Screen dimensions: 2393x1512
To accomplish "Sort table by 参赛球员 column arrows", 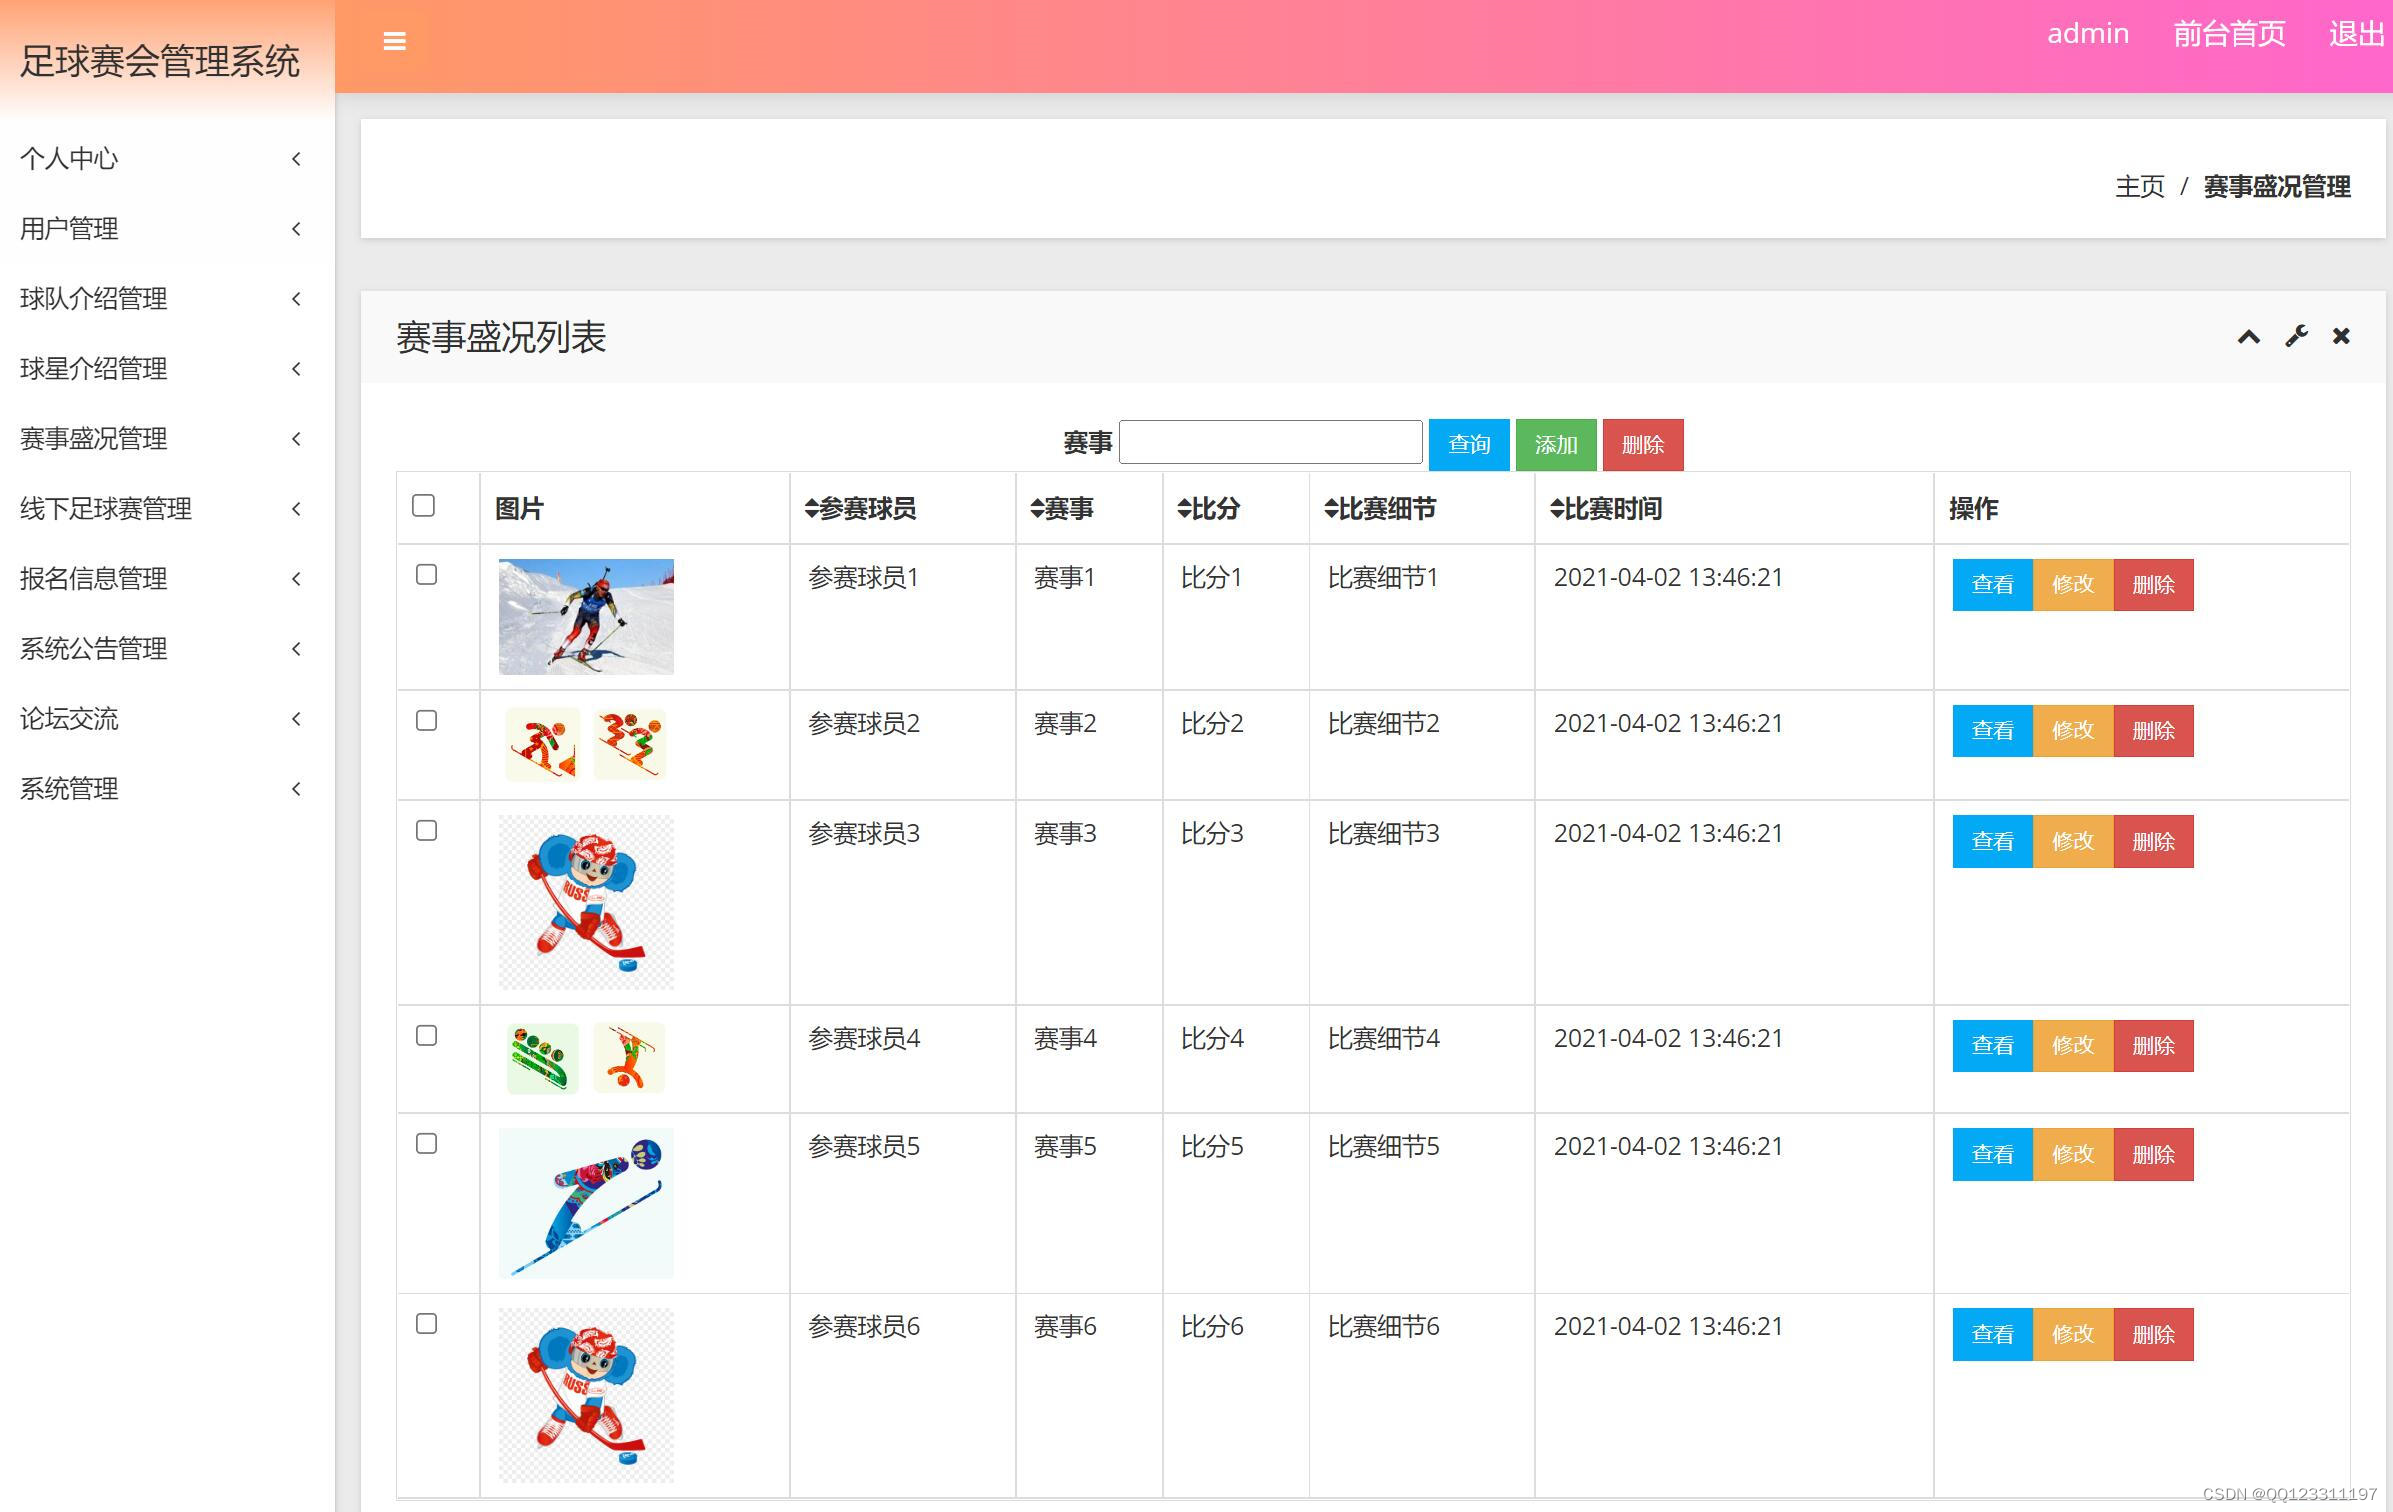I will (x=811, y=509).
